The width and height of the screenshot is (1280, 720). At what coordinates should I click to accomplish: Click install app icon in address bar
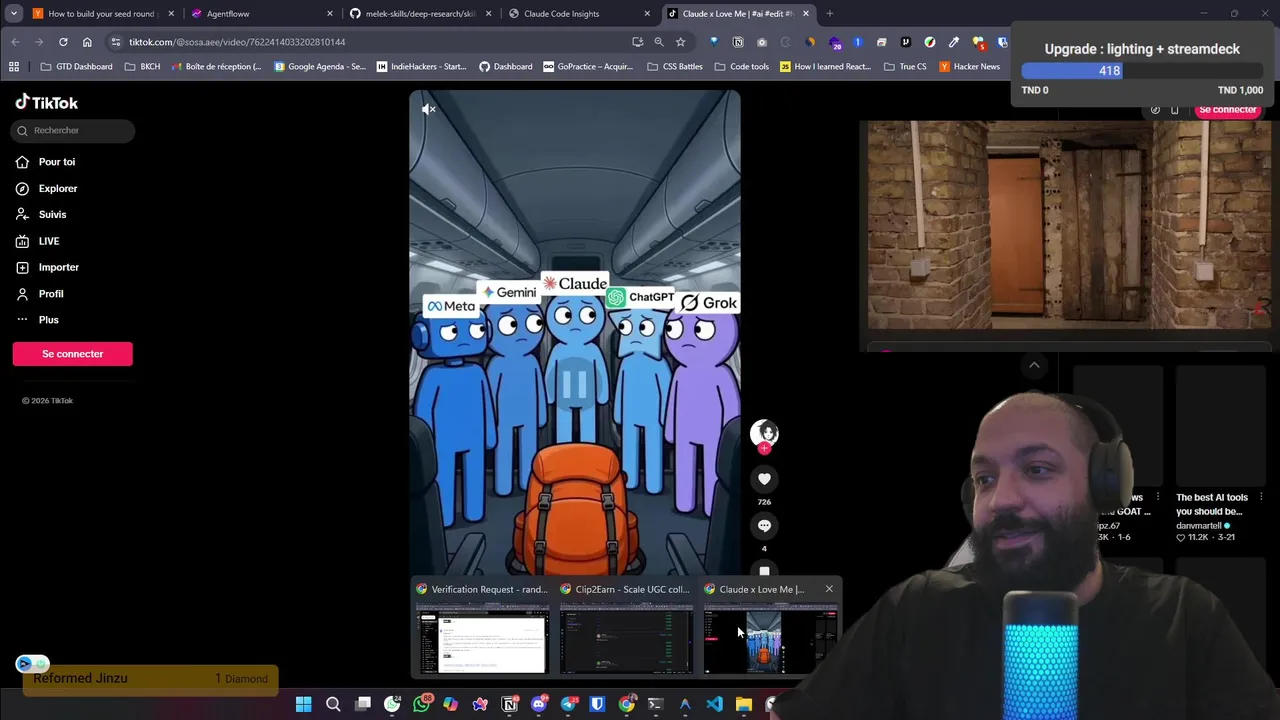637,42
